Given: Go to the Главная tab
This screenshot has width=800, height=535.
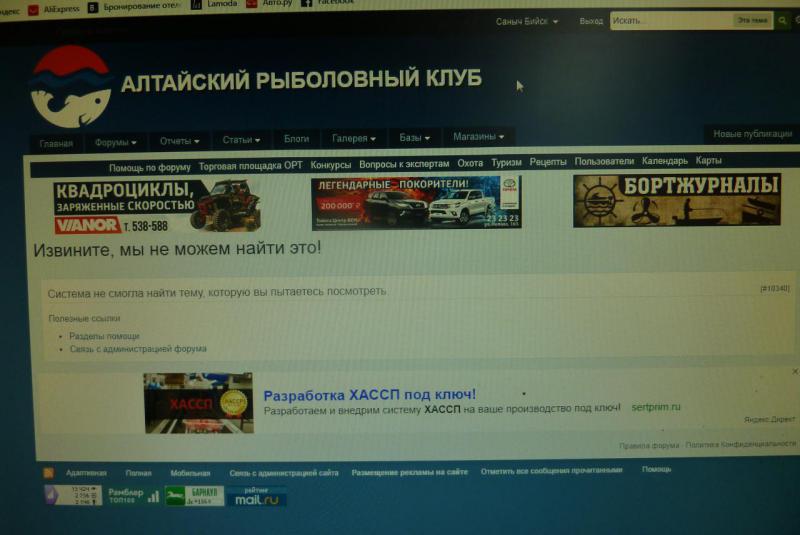Looking at the screenshot, I should (56, 144).
